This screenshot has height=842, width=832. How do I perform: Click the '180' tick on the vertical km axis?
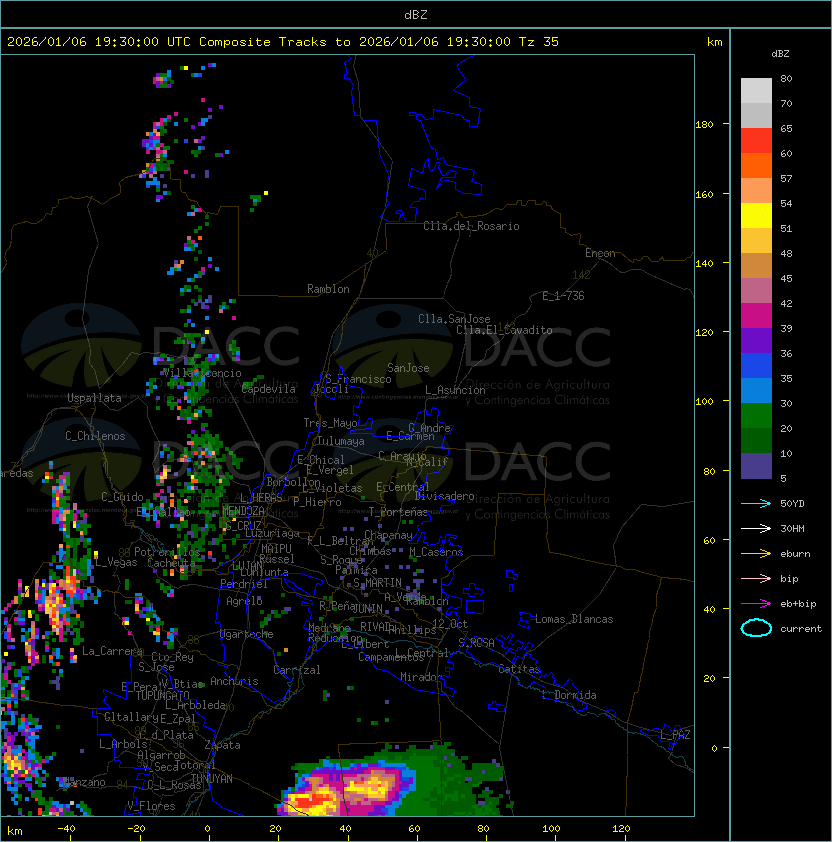(704, 125)
